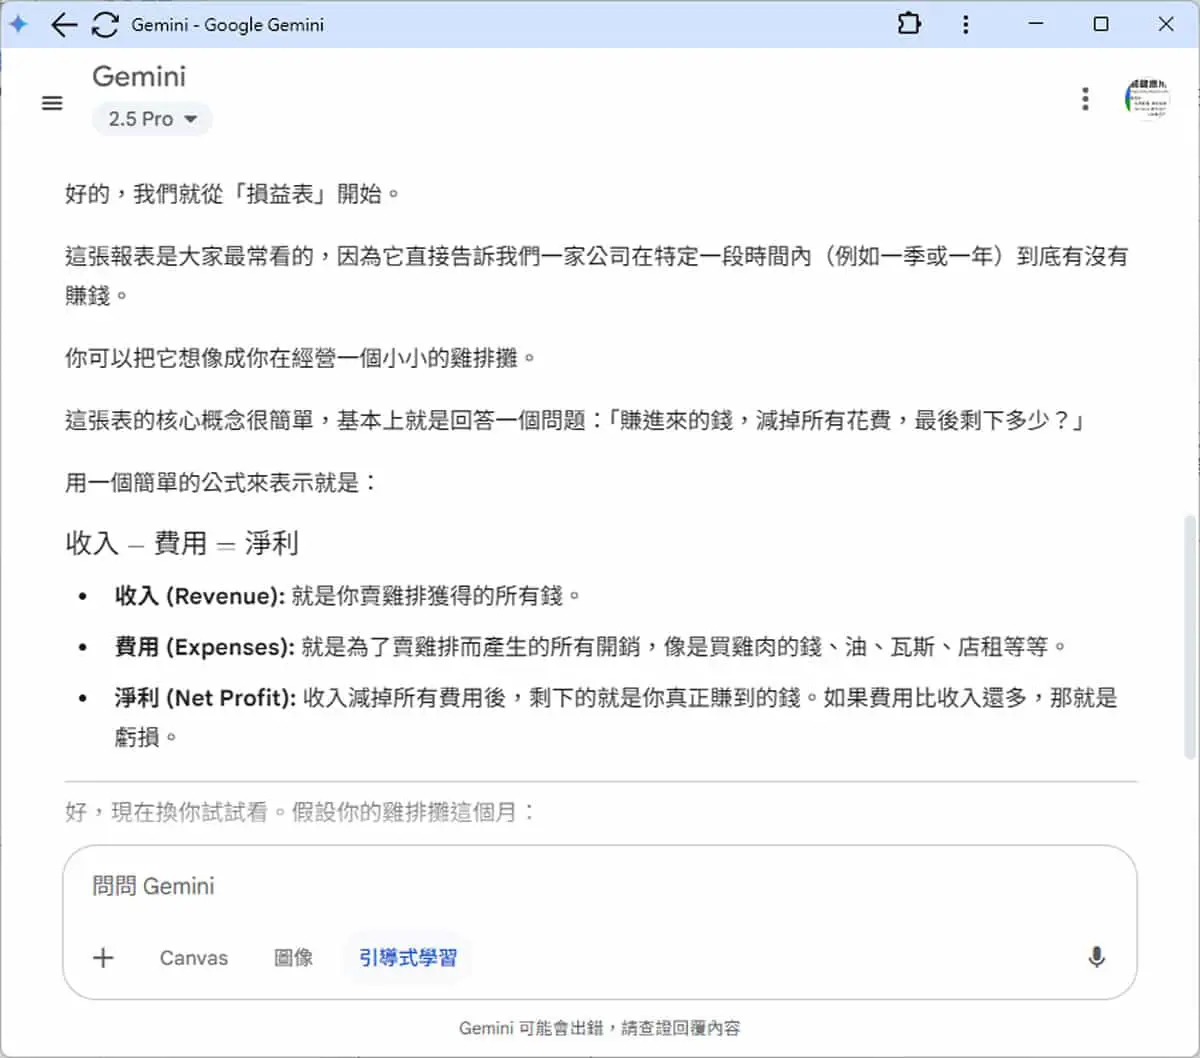Open the hamburger main menu

[52, 102]
